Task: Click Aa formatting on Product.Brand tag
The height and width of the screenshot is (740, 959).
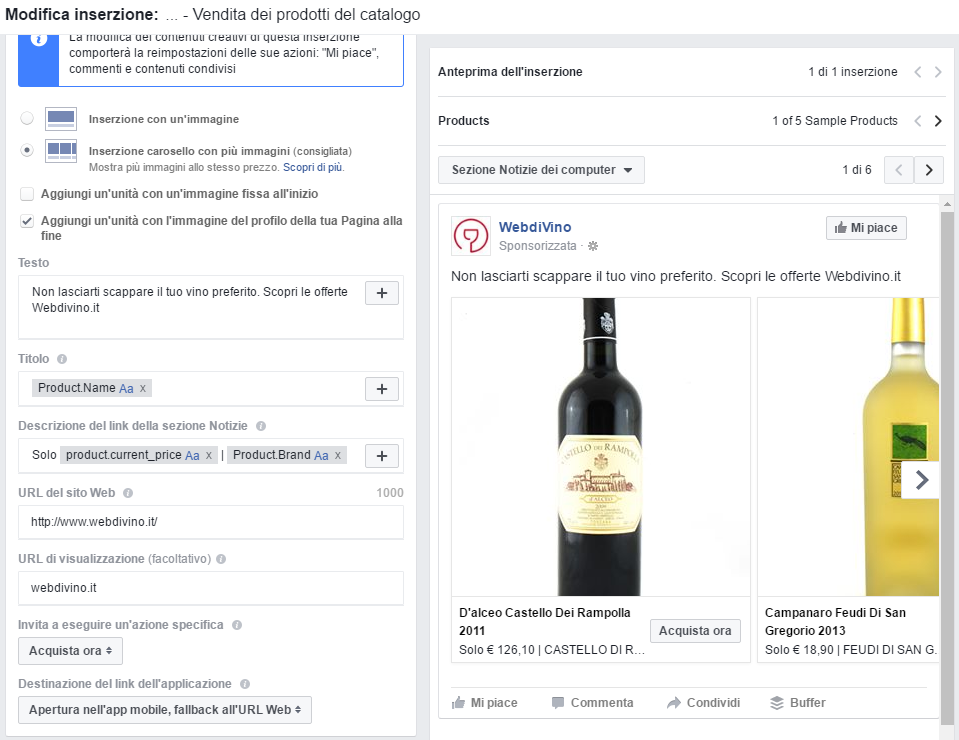Action: [321, 456]
